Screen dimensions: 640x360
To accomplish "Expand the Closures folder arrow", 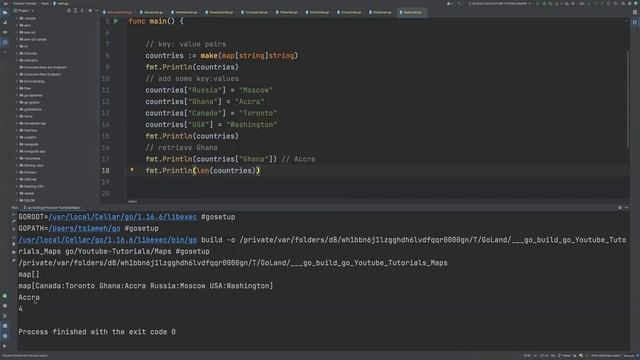I will pos(17,53).
